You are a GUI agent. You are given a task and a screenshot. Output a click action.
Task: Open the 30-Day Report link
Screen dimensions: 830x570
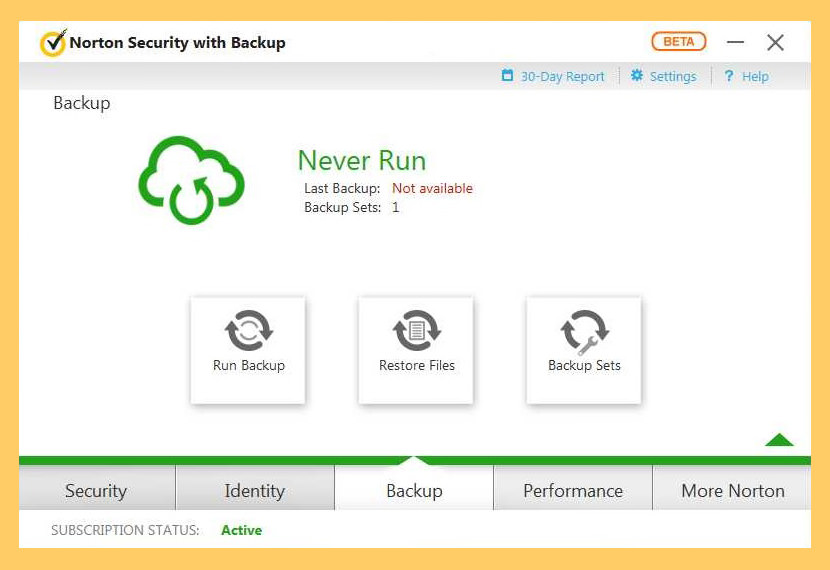coord(562,77)
